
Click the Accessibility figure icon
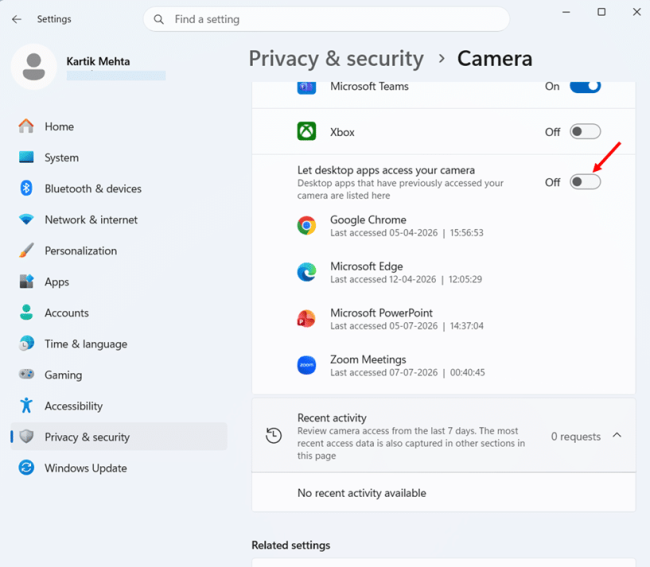point(26,405)
